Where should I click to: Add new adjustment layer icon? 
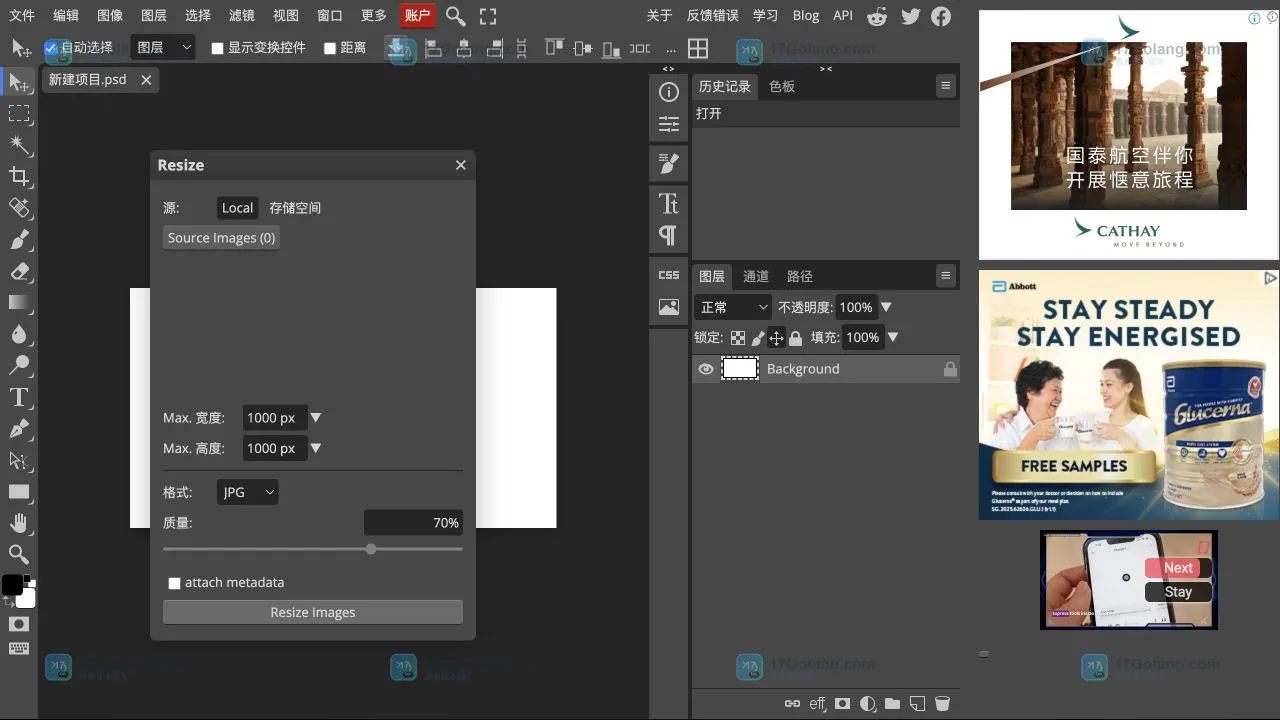[867, 704]
